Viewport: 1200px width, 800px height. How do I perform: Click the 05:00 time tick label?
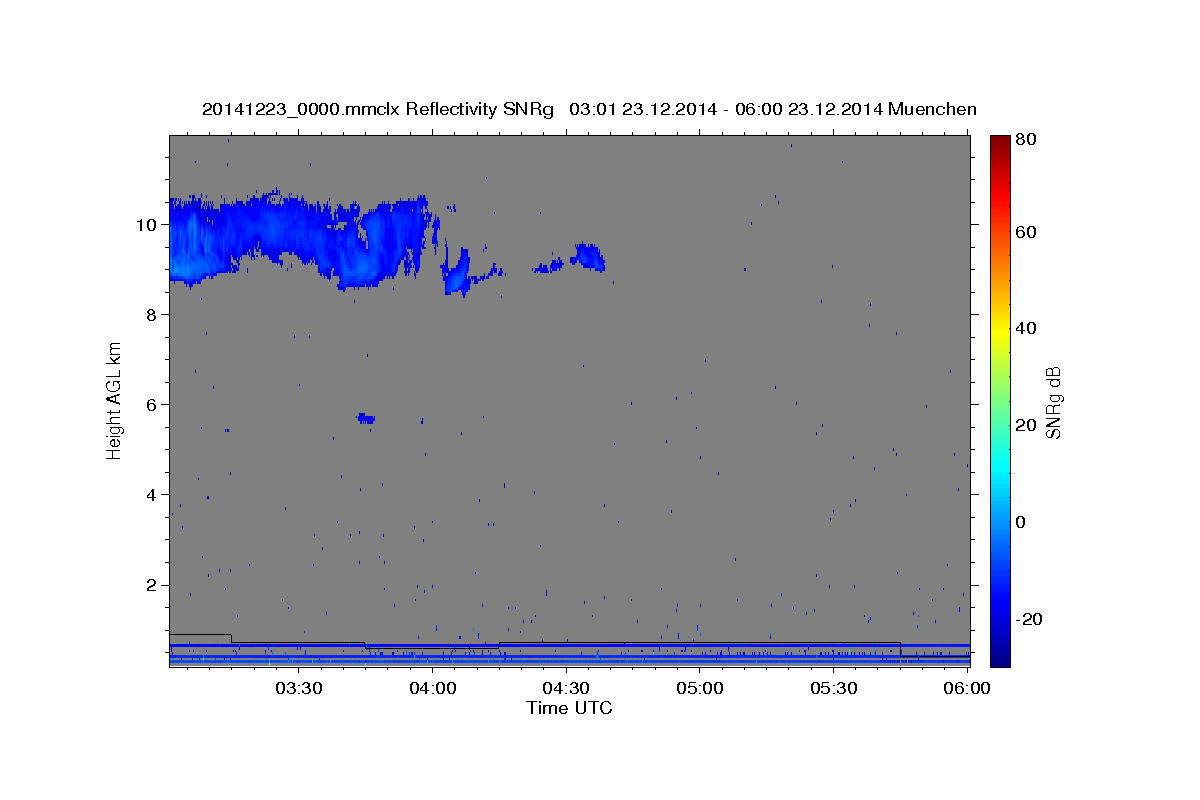click(x=700, y=688)
